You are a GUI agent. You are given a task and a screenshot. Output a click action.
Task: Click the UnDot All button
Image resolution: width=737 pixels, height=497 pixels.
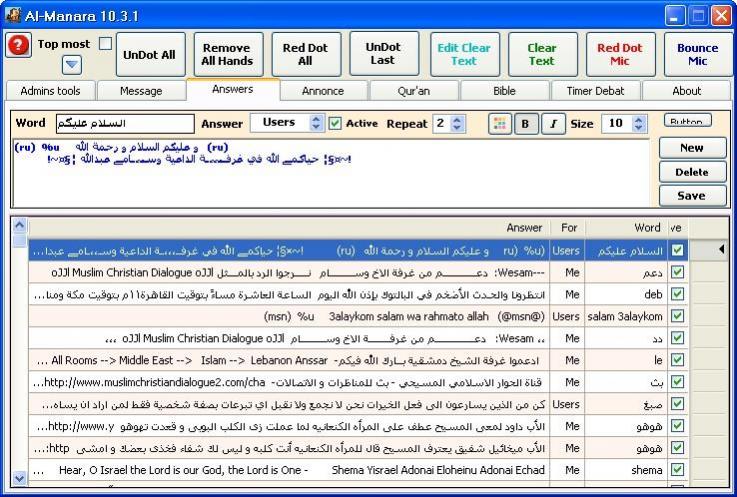point(149,54)
